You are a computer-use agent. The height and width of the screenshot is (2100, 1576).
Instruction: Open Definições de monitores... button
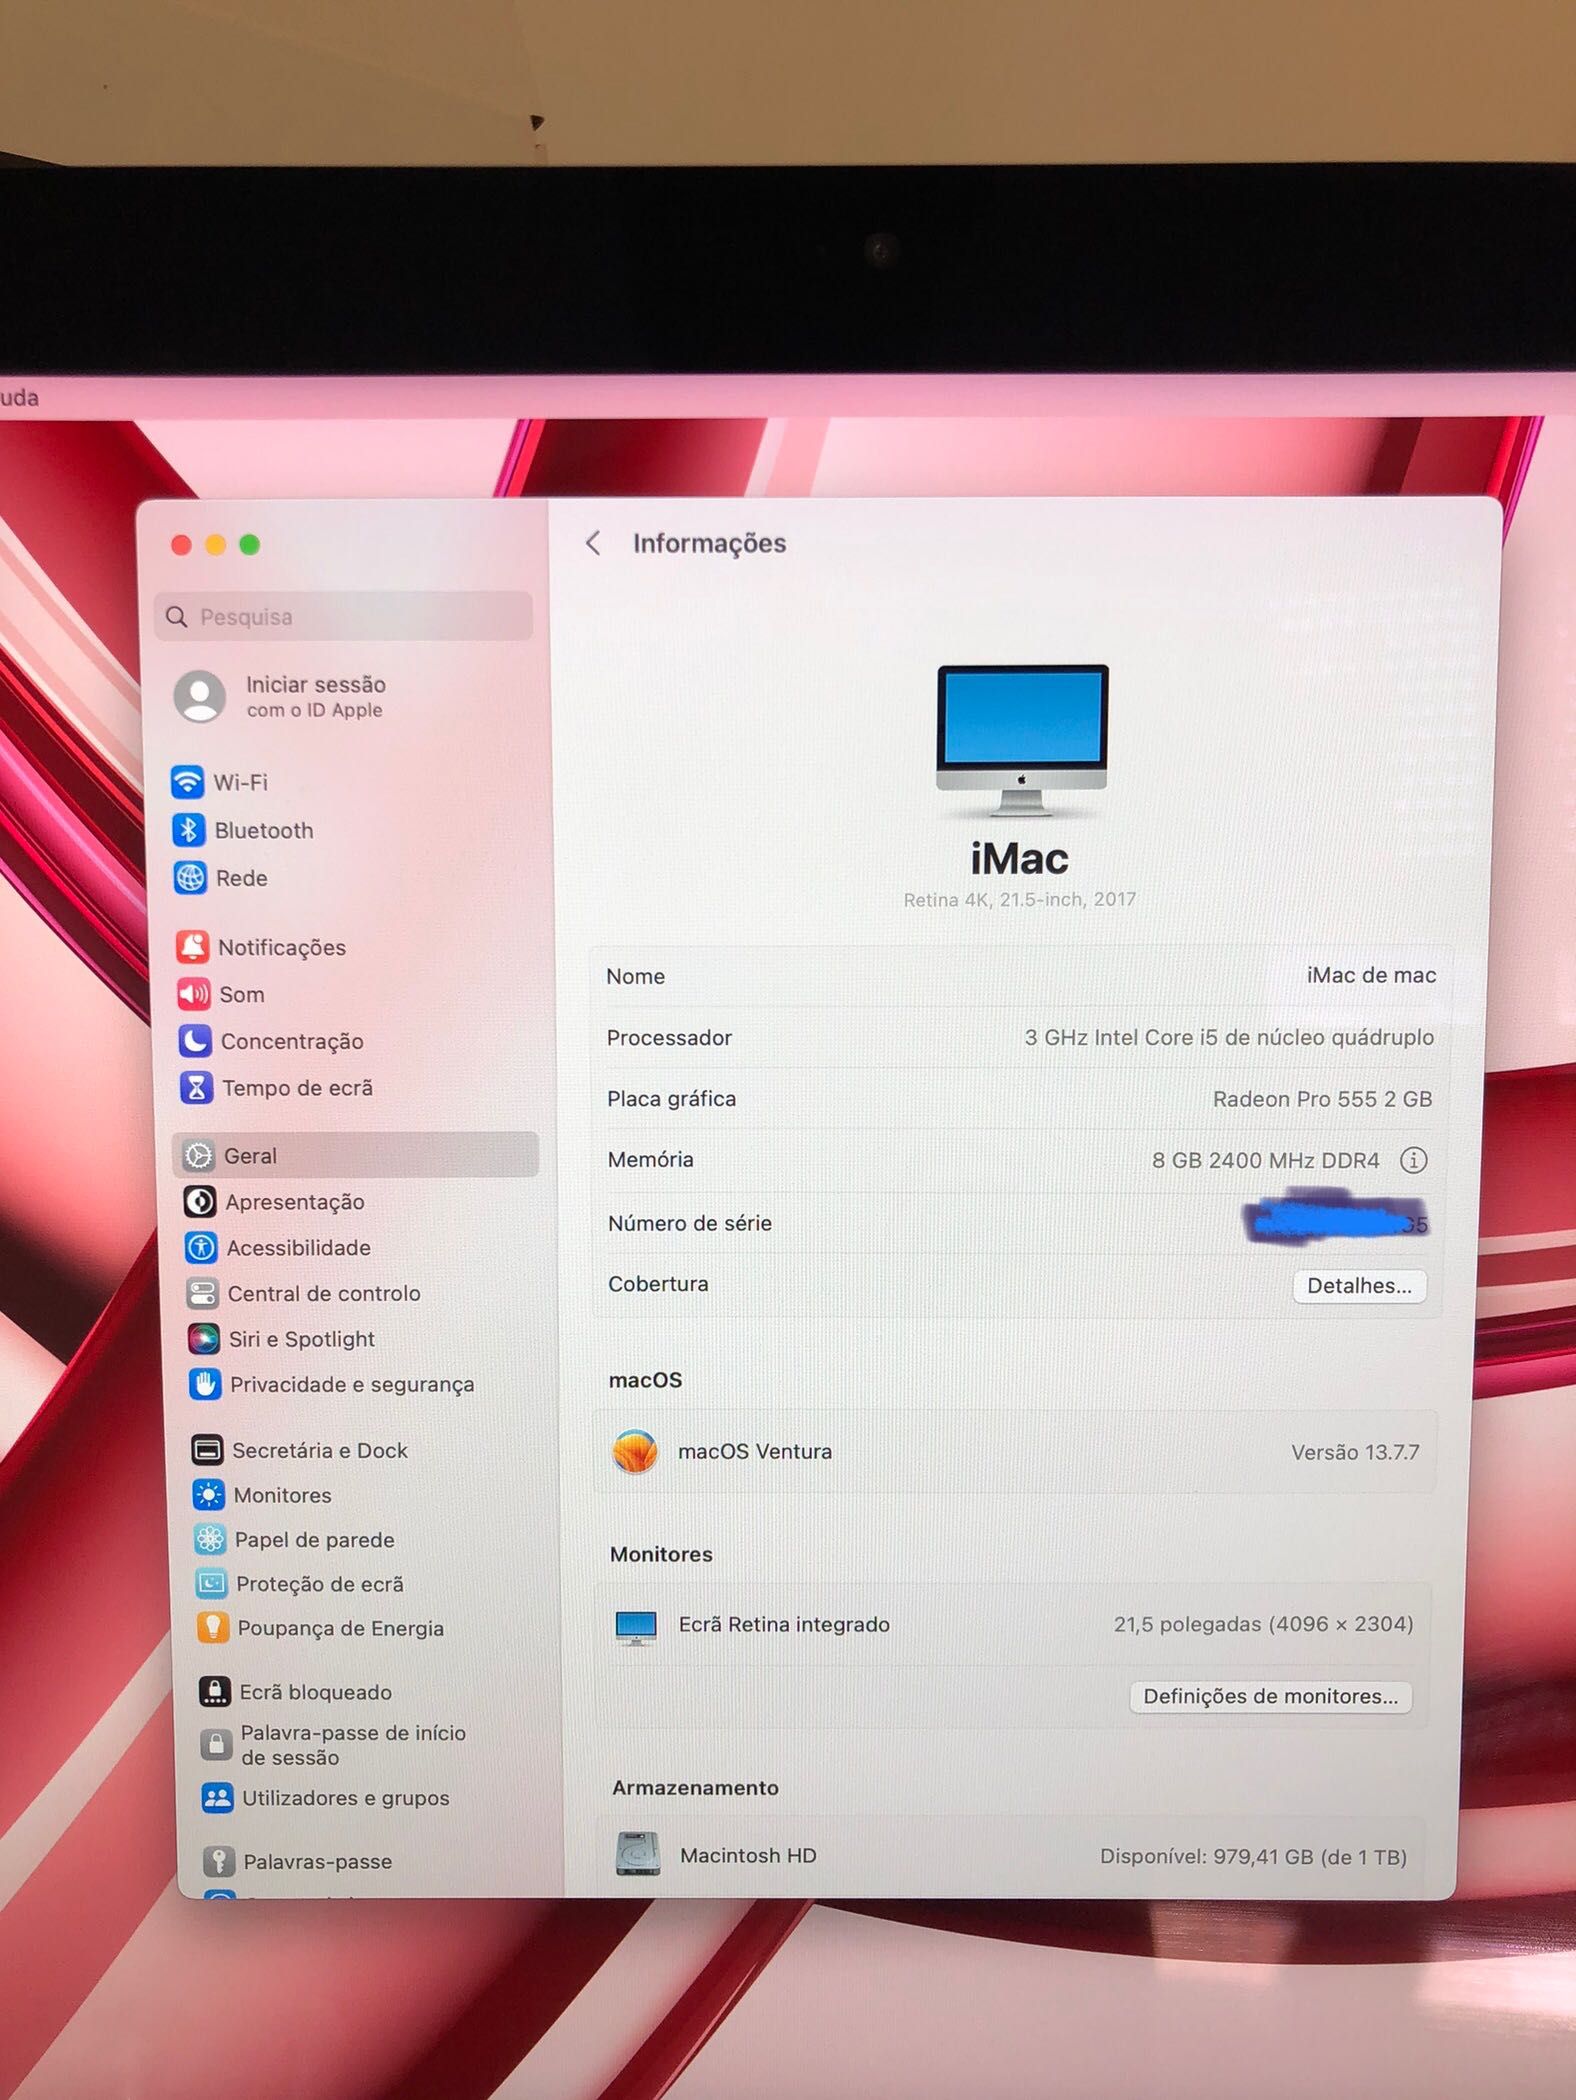tap(1270, 1696)
